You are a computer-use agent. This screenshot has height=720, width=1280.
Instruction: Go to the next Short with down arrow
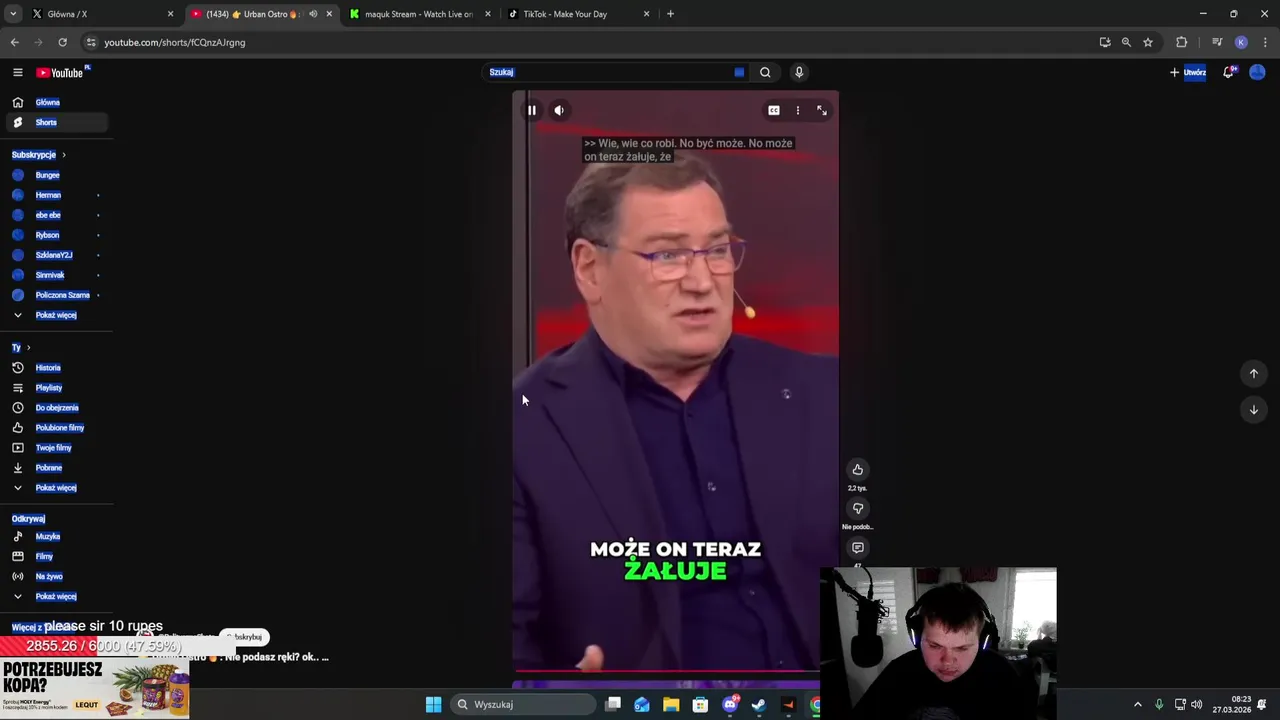pyautogui.click(x=1253, y=410)
